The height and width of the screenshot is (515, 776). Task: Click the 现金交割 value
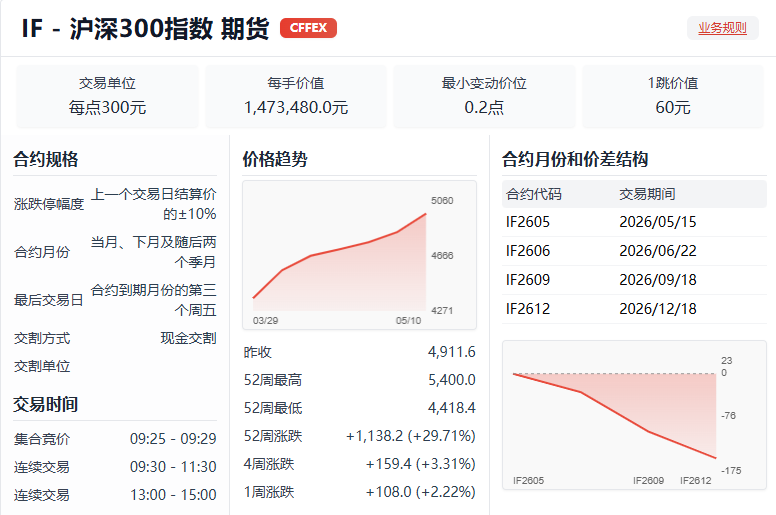(x=189, y=338)
